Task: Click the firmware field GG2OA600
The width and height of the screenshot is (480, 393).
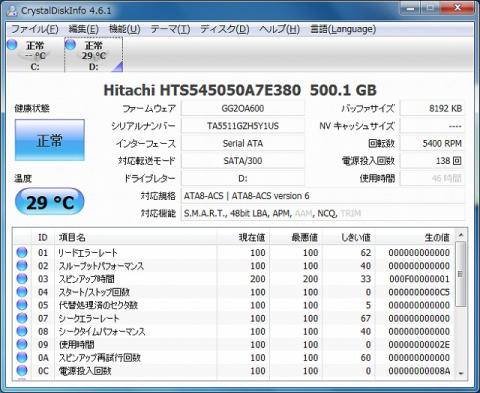Action: point(243,109)
